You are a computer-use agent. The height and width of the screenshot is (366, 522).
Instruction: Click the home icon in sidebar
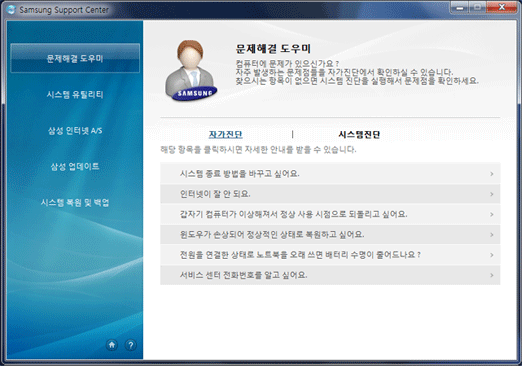112,345
